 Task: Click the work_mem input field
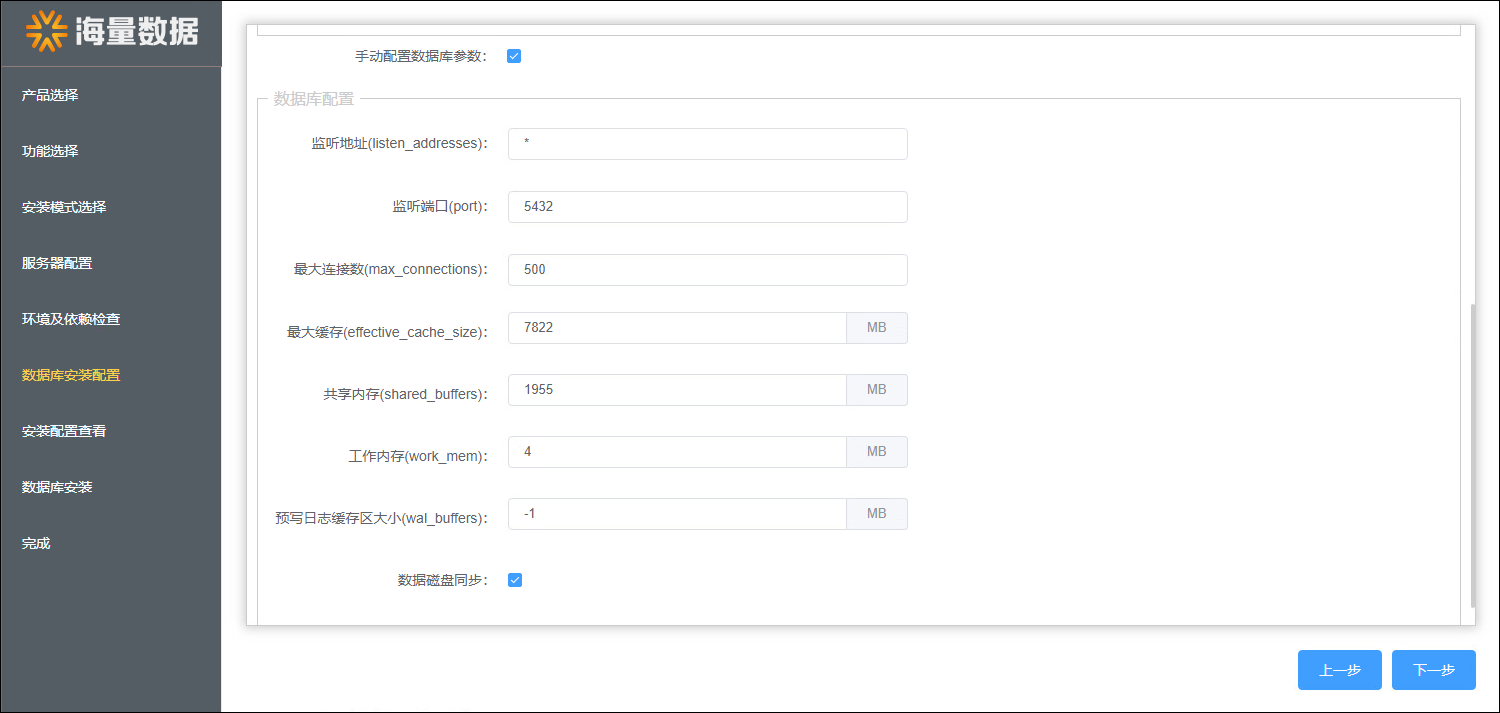click(677, 452)
